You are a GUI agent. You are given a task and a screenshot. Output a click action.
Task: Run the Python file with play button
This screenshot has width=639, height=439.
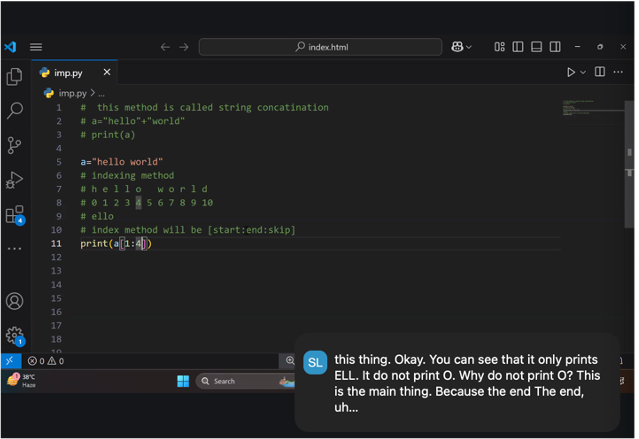(x=571, y=72)
